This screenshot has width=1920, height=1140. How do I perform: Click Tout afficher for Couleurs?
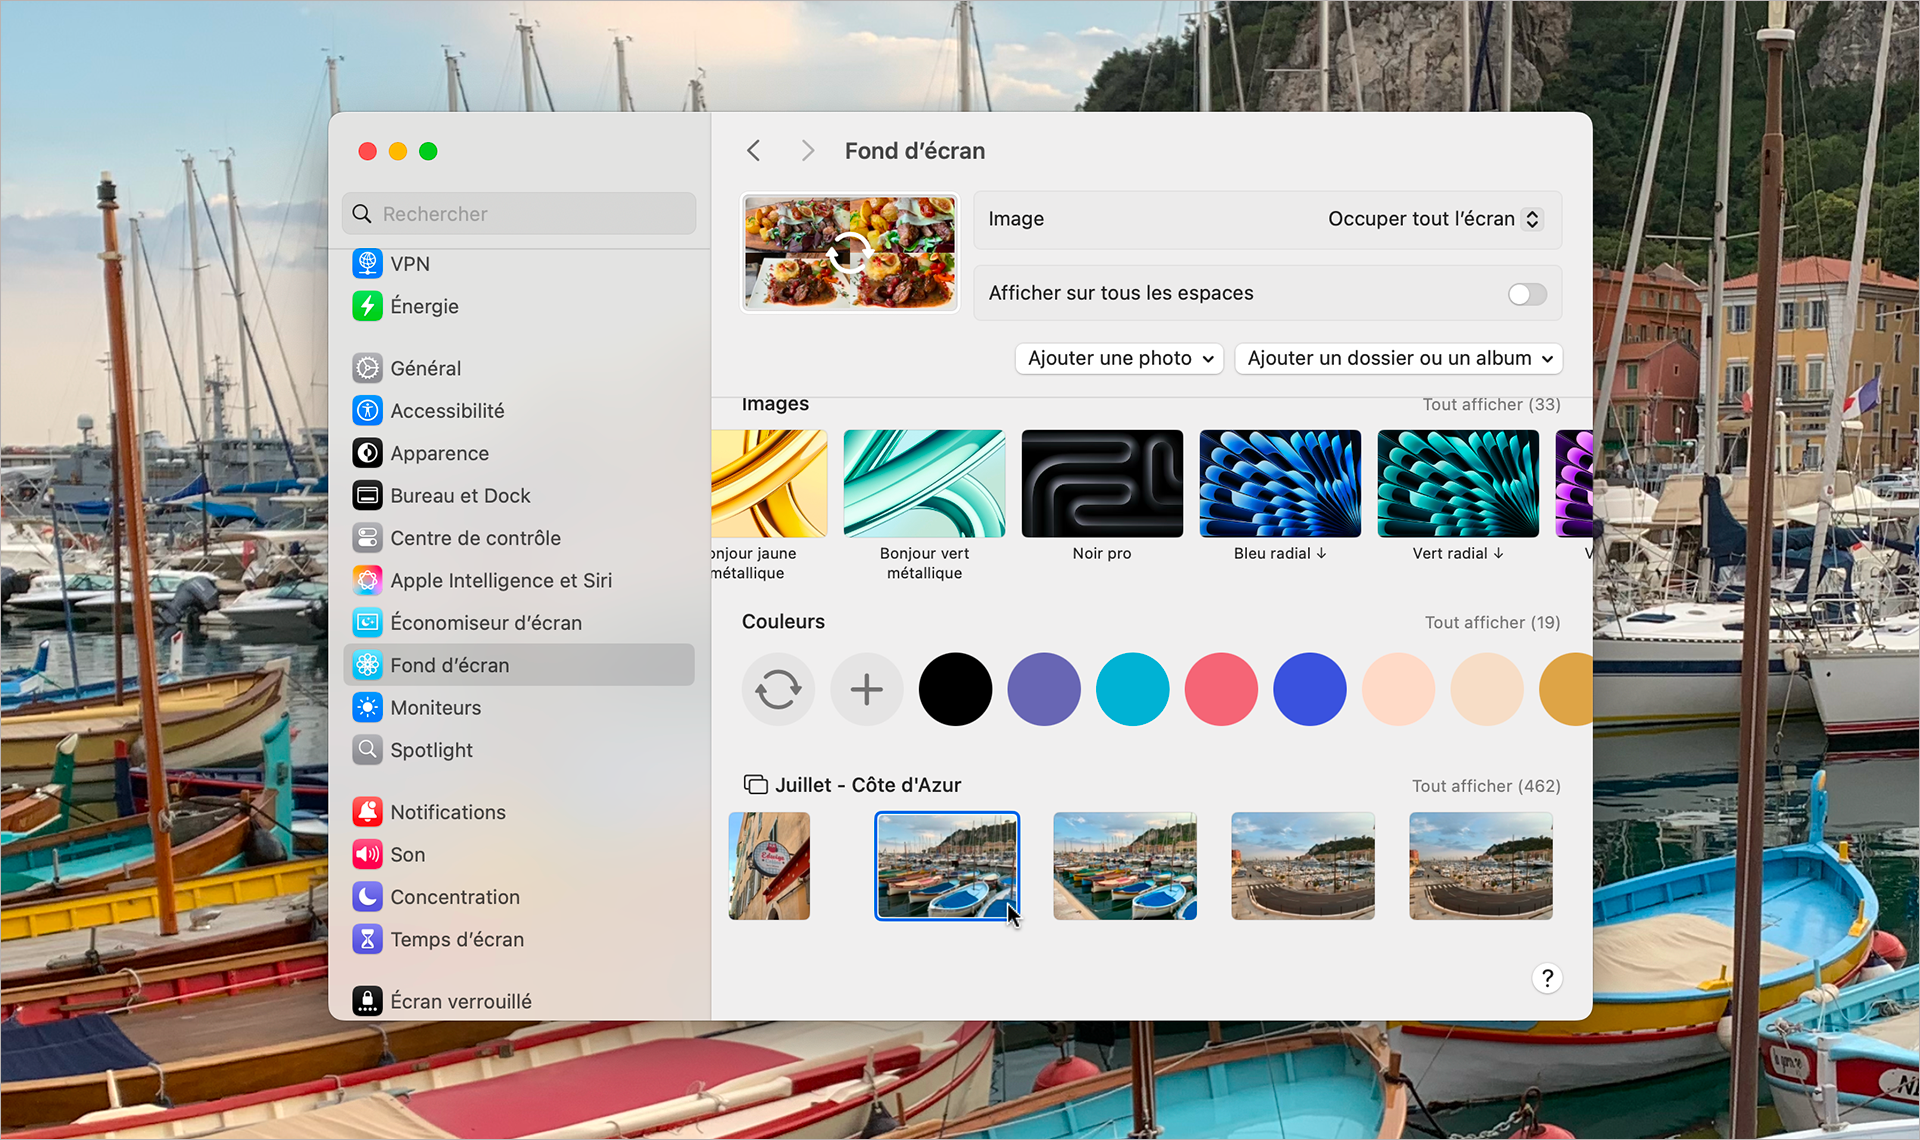coord(1492,621)
